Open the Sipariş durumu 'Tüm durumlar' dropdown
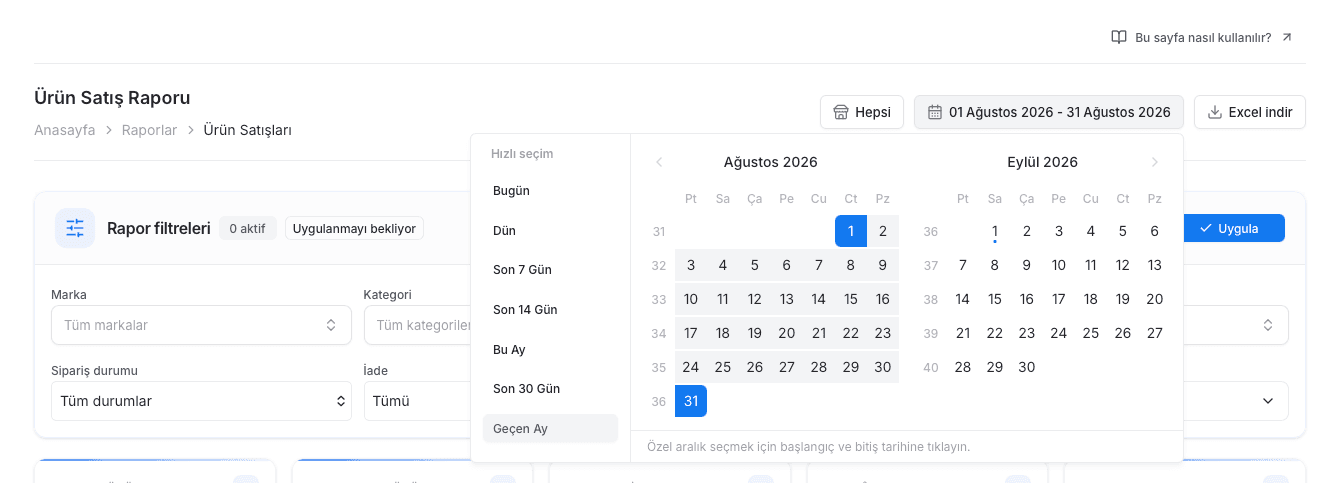1332x483 pixels. [201, 401]
